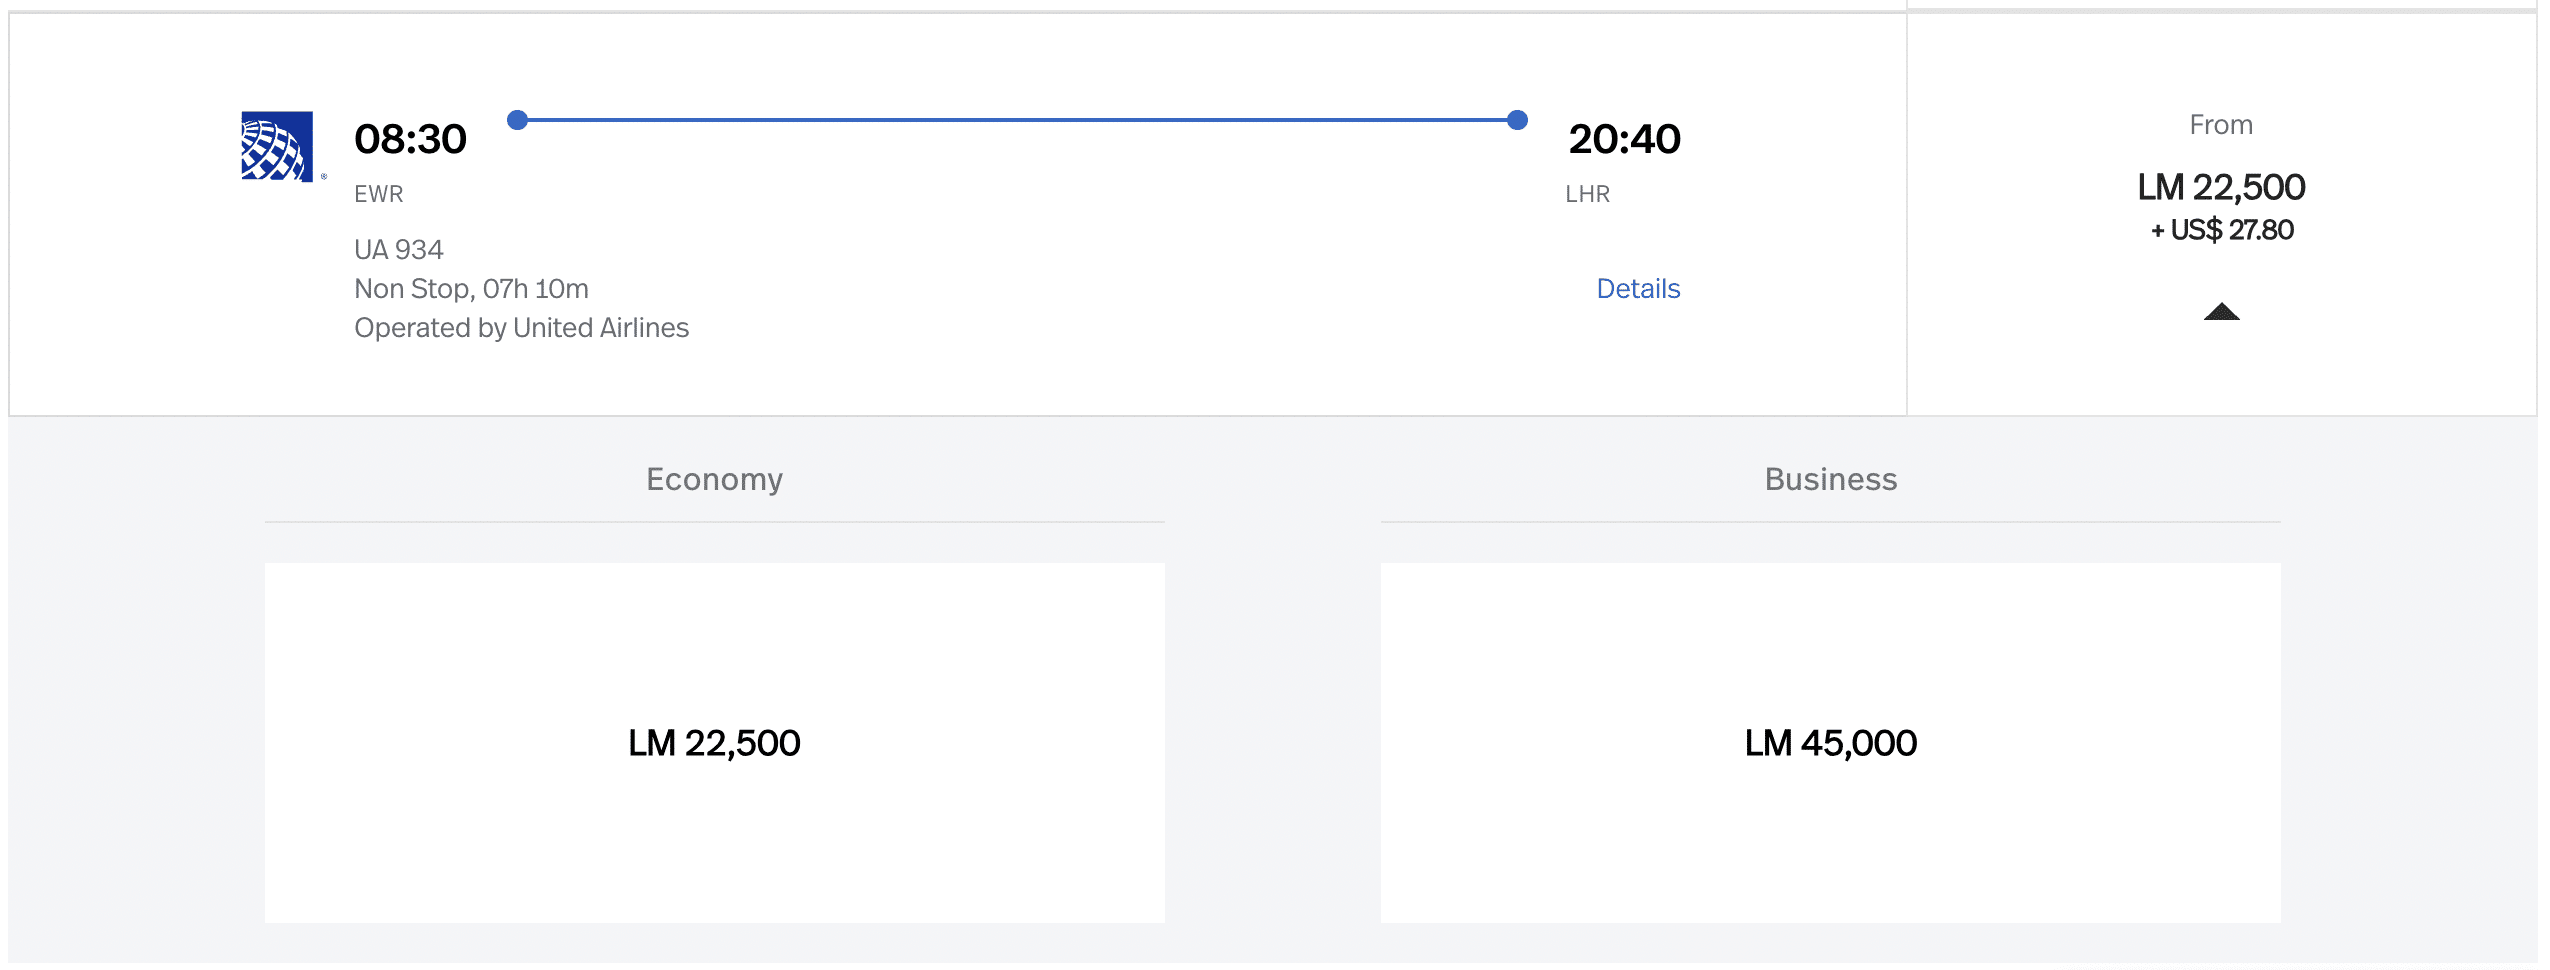Image resolution: width=2550 pixels, height=970 pixels.
Task: Click the United Airlines globe logo
Action: click(277, 146)
